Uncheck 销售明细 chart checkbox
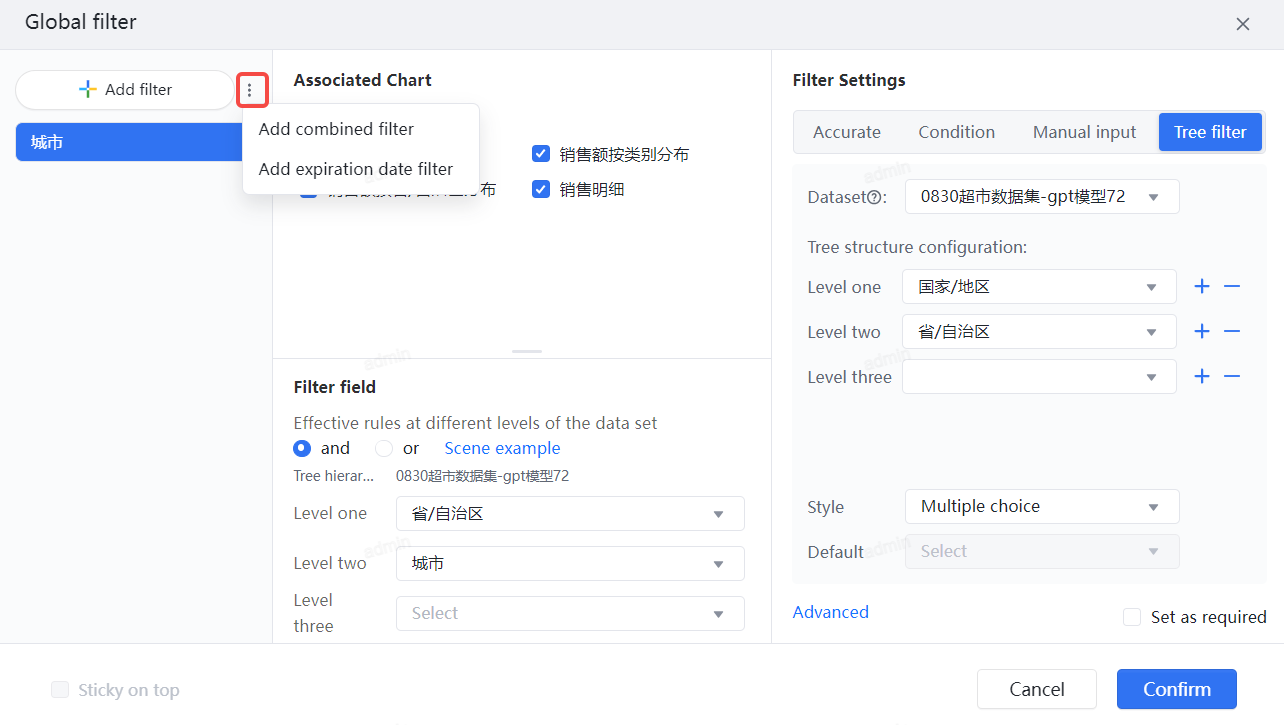Image resolution: width=1284 pixels, height=725 pixels. point(541,189)
